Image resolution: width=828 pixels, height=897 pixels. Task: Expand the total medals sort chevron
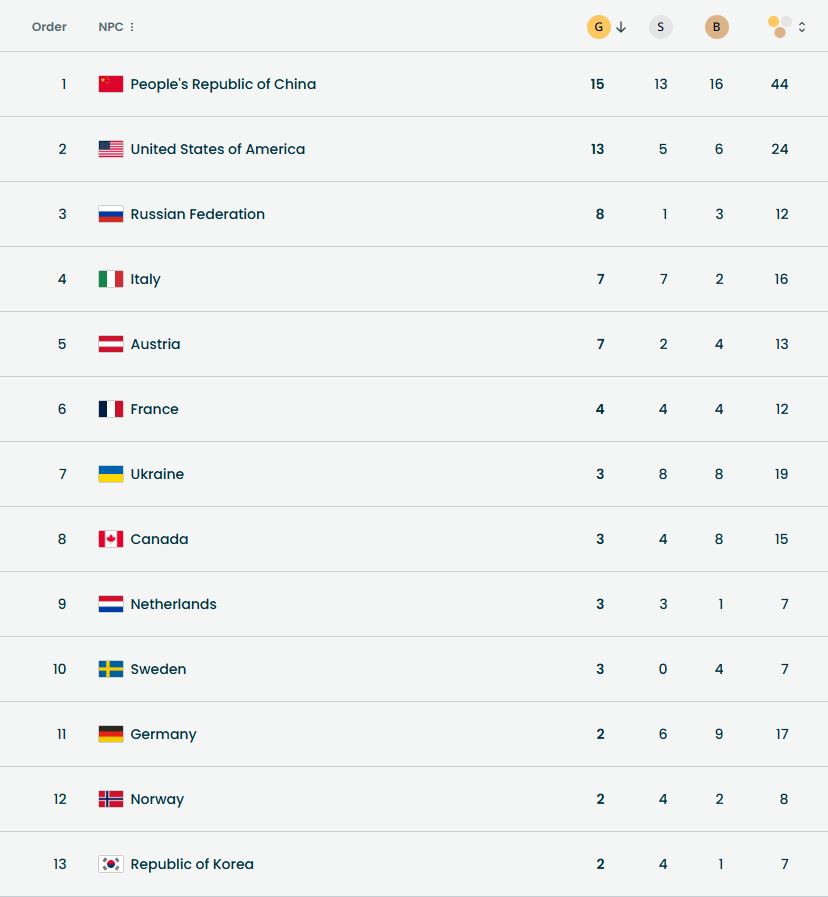tap(802, 27)
